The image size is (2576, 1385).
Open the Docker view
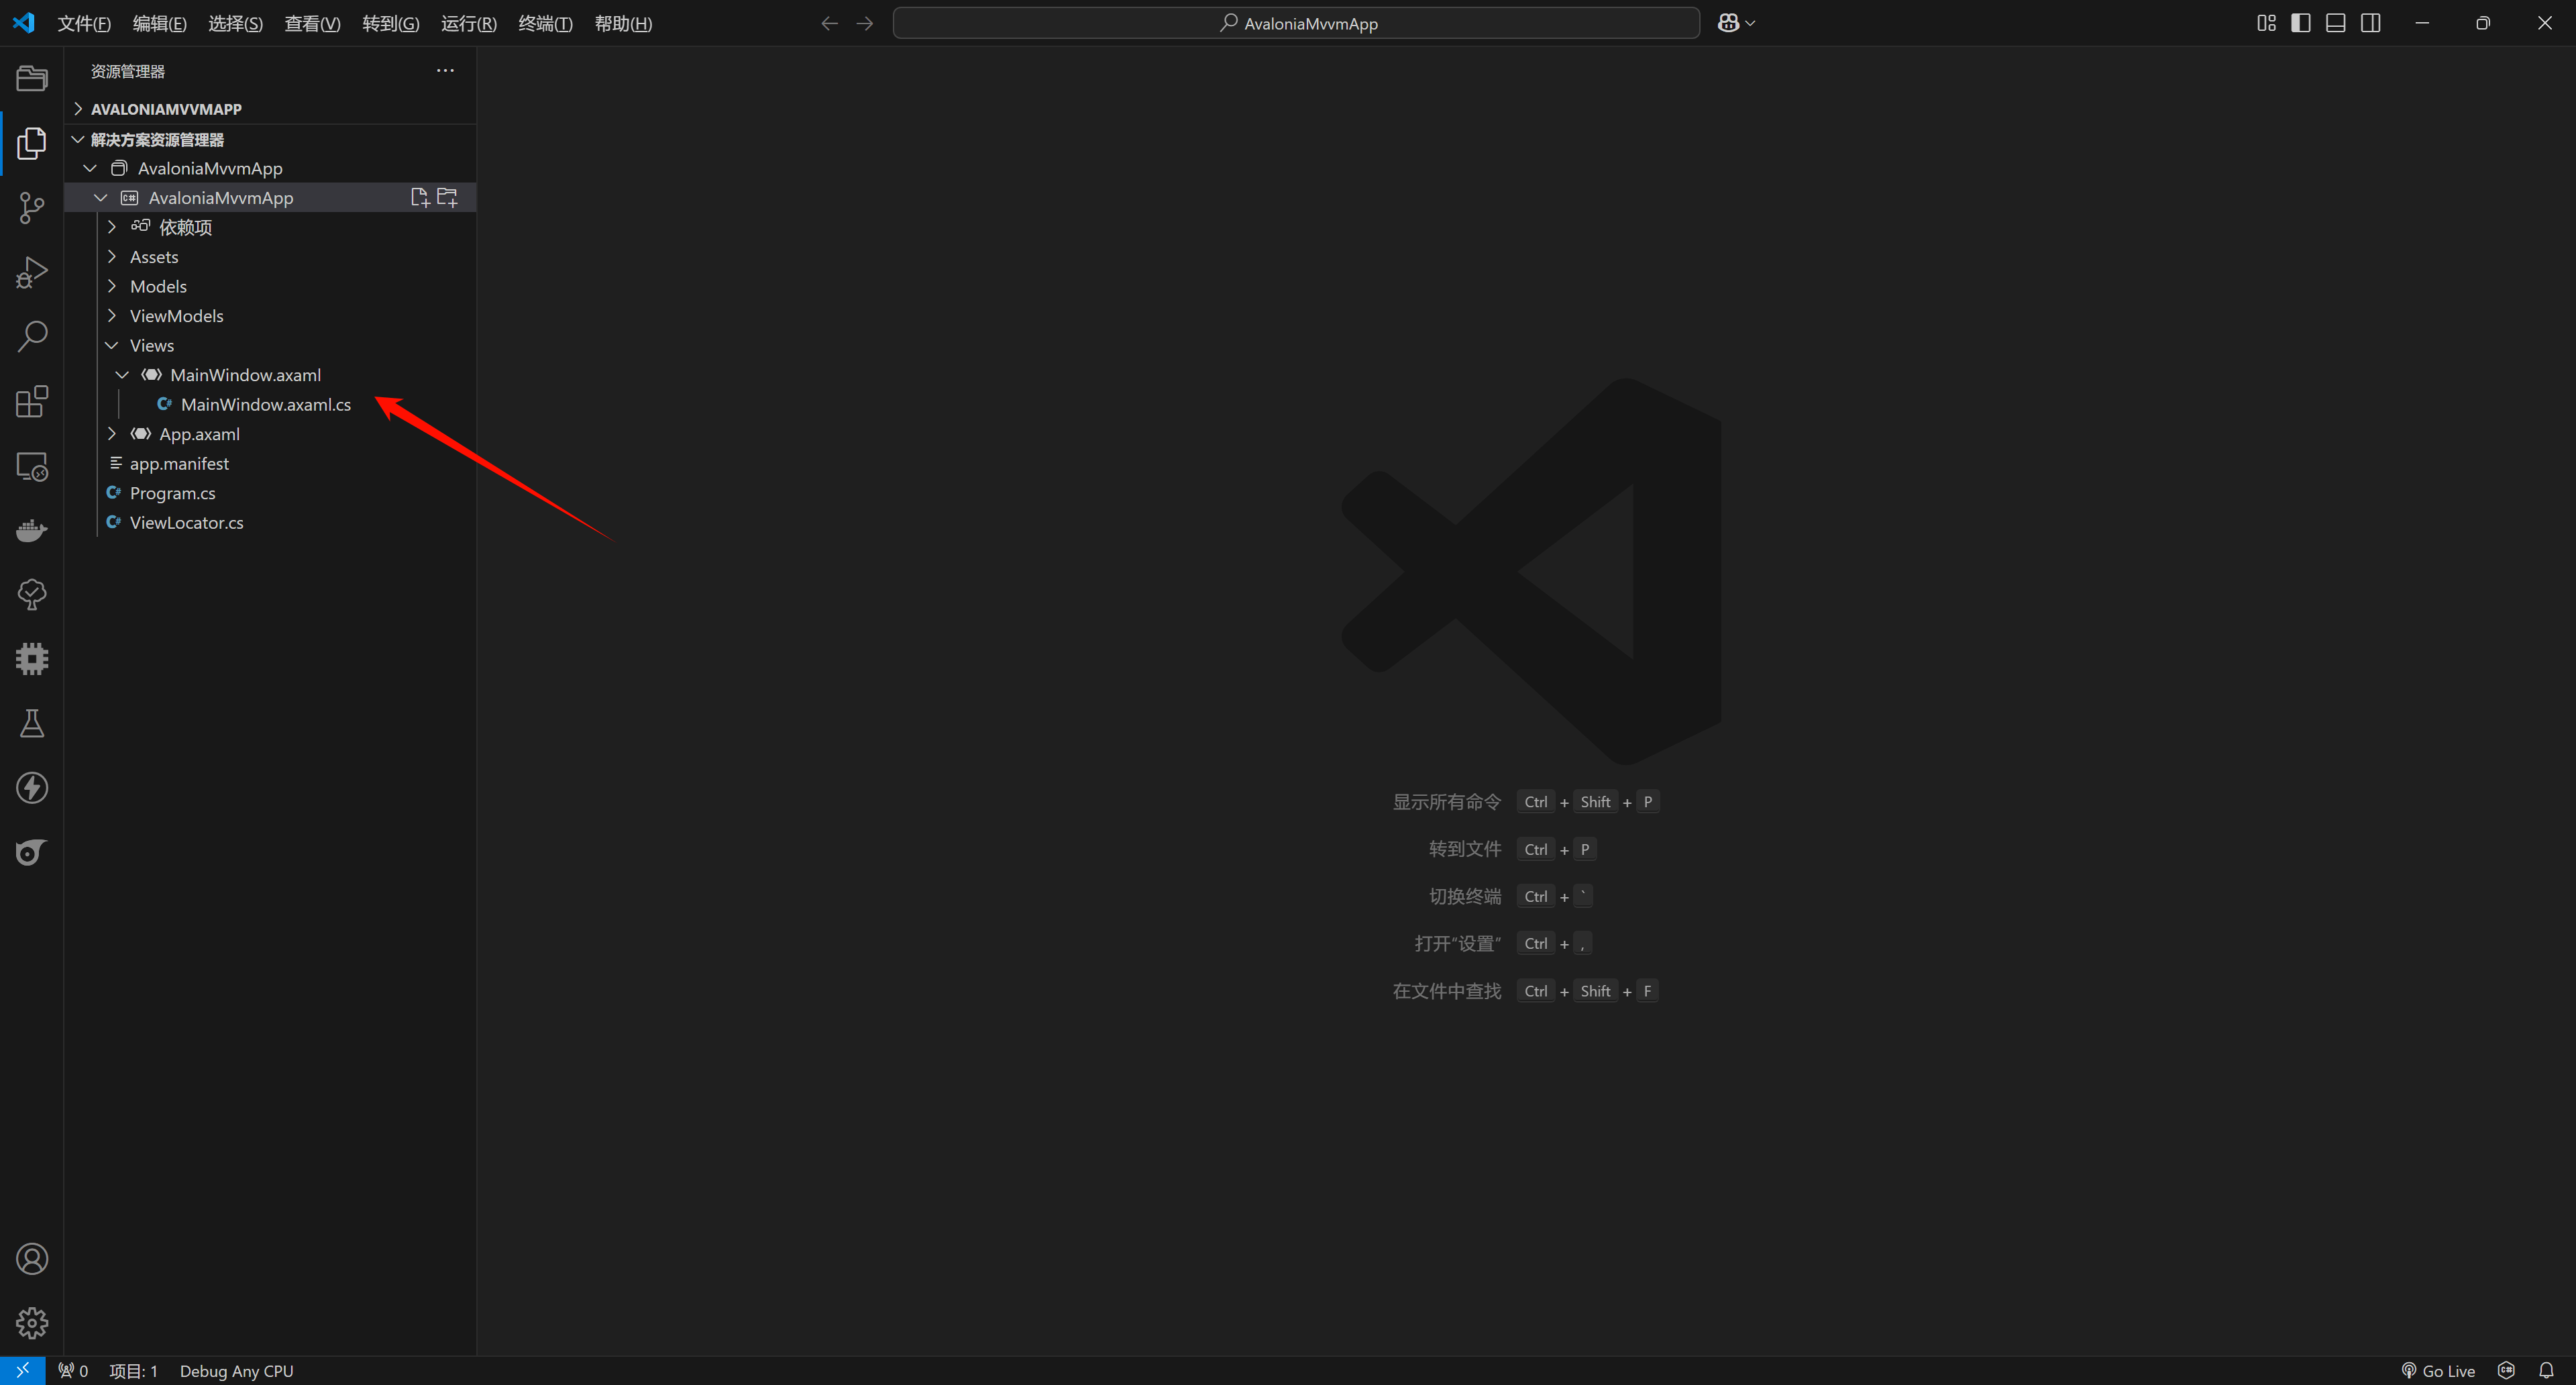click(32, 530)
